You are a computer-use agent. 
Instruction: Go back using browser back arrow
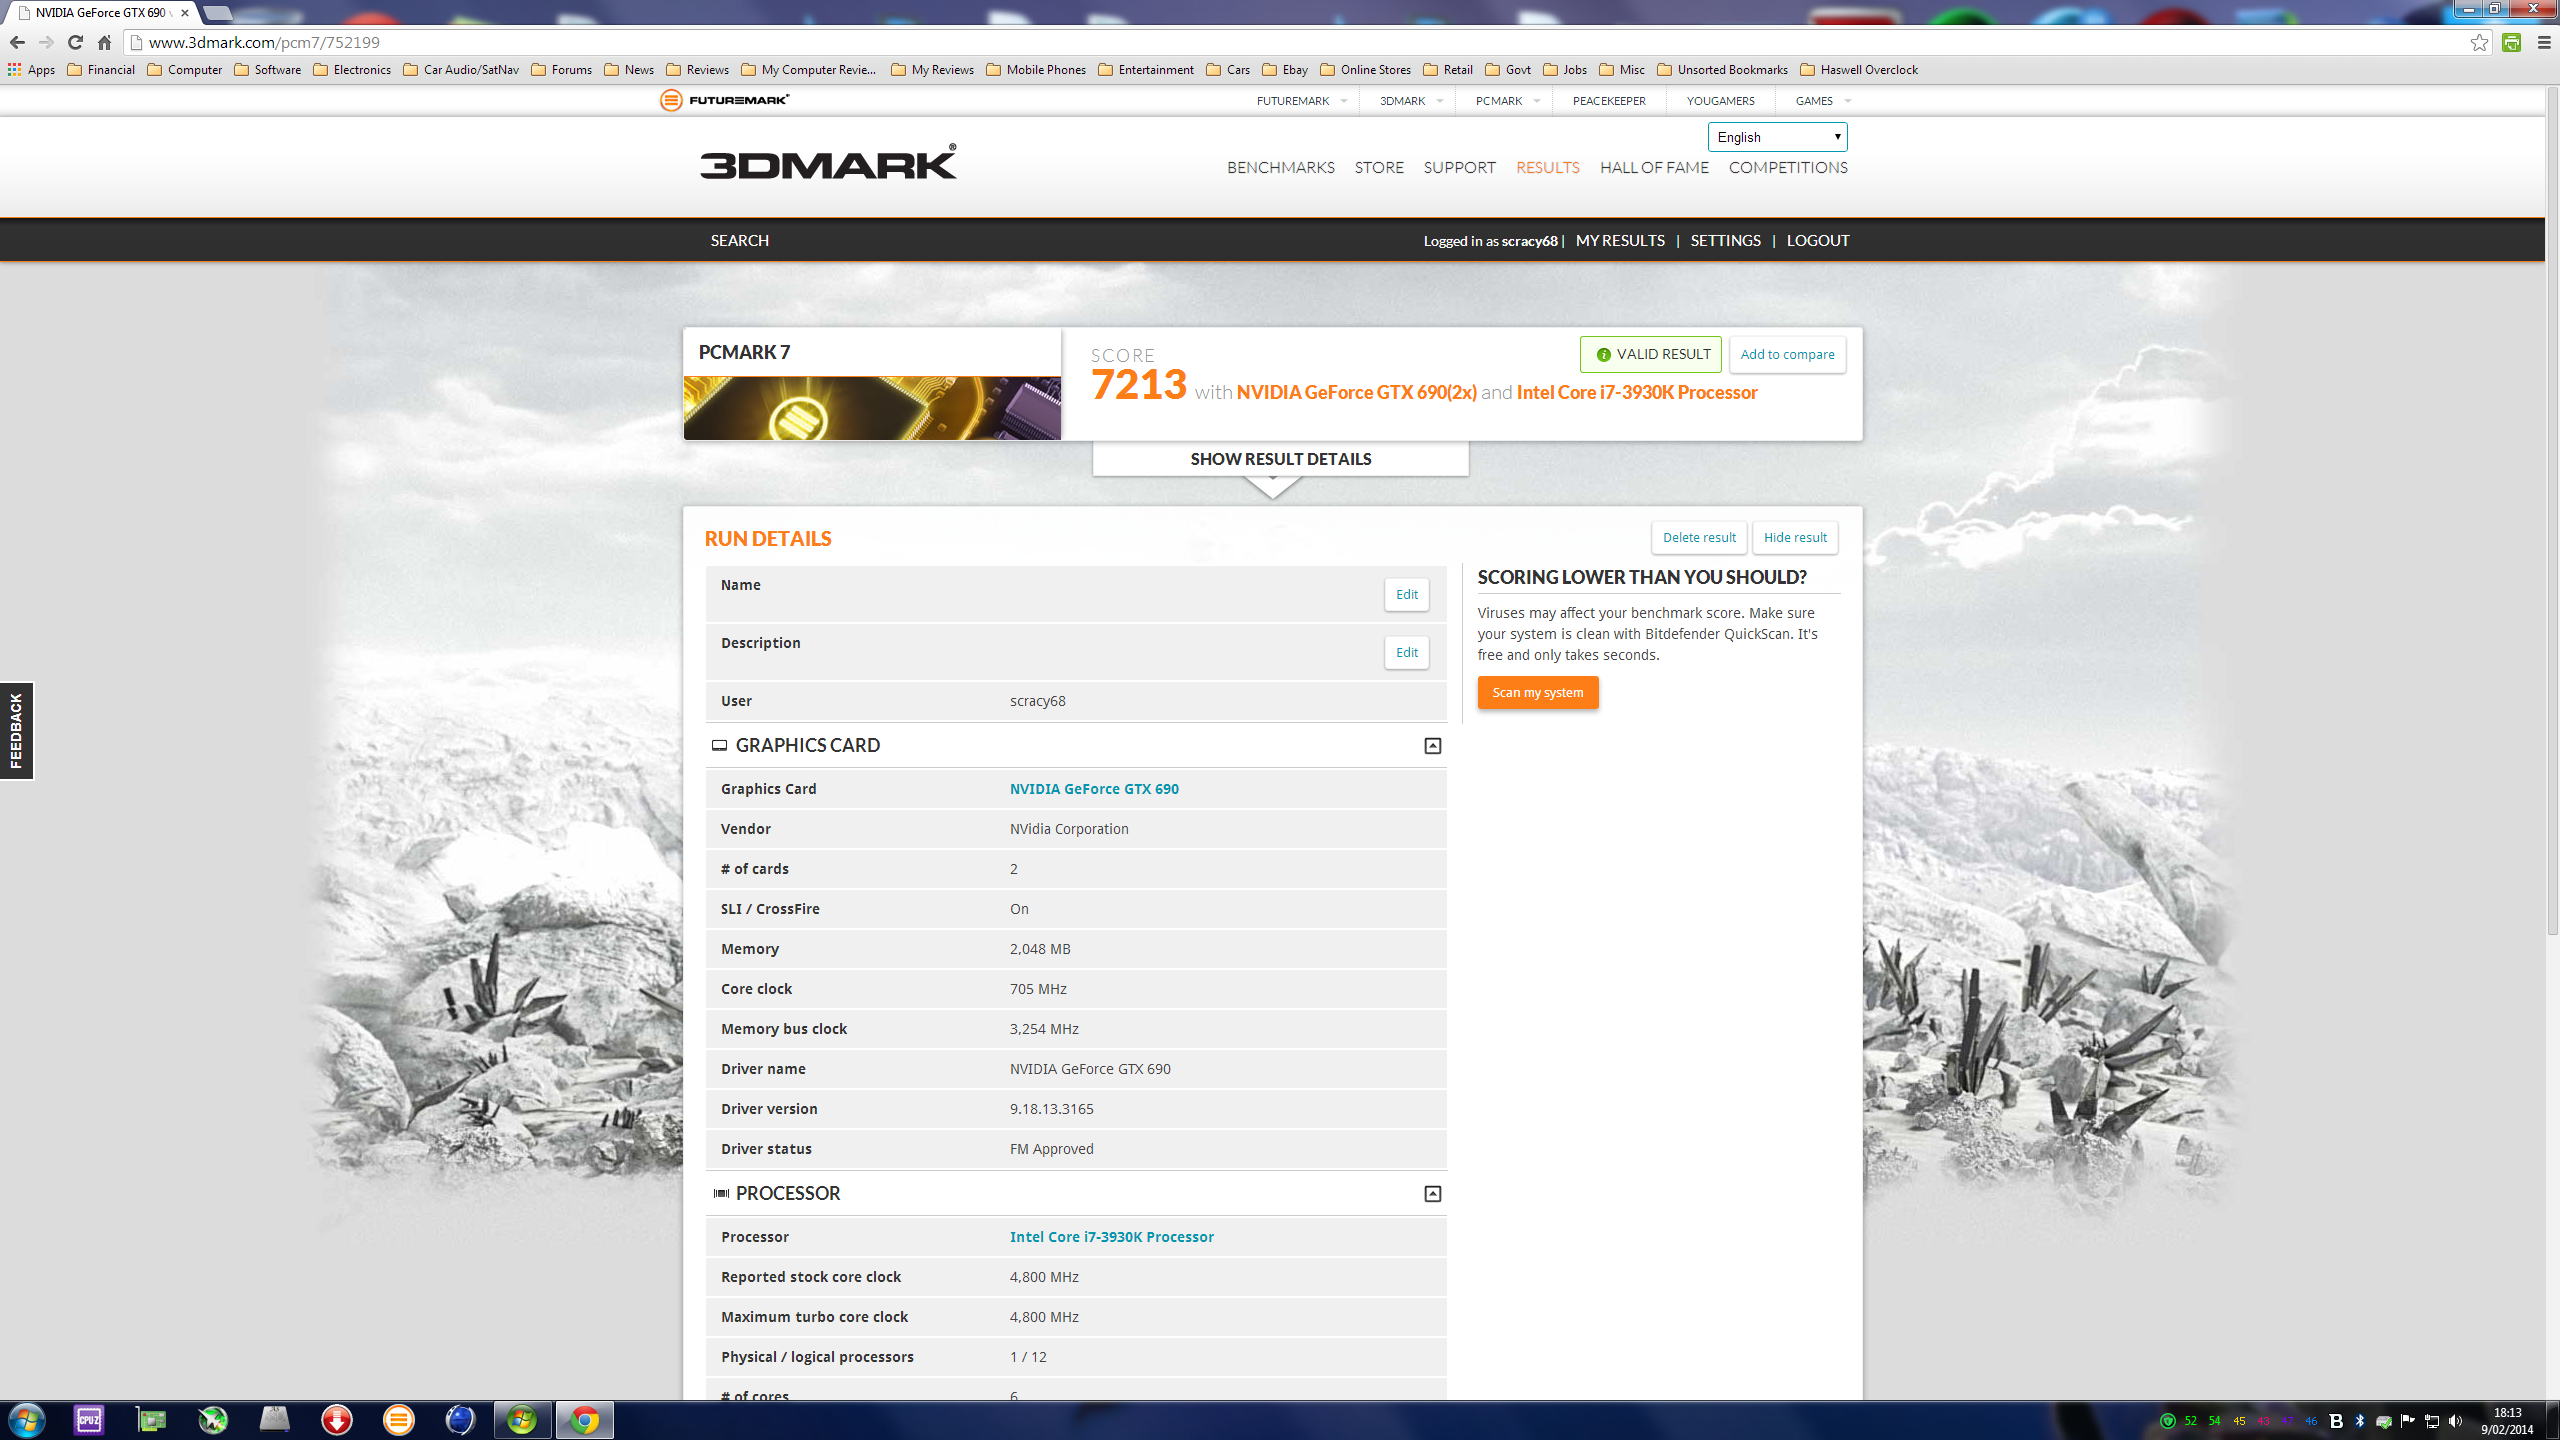17,42
